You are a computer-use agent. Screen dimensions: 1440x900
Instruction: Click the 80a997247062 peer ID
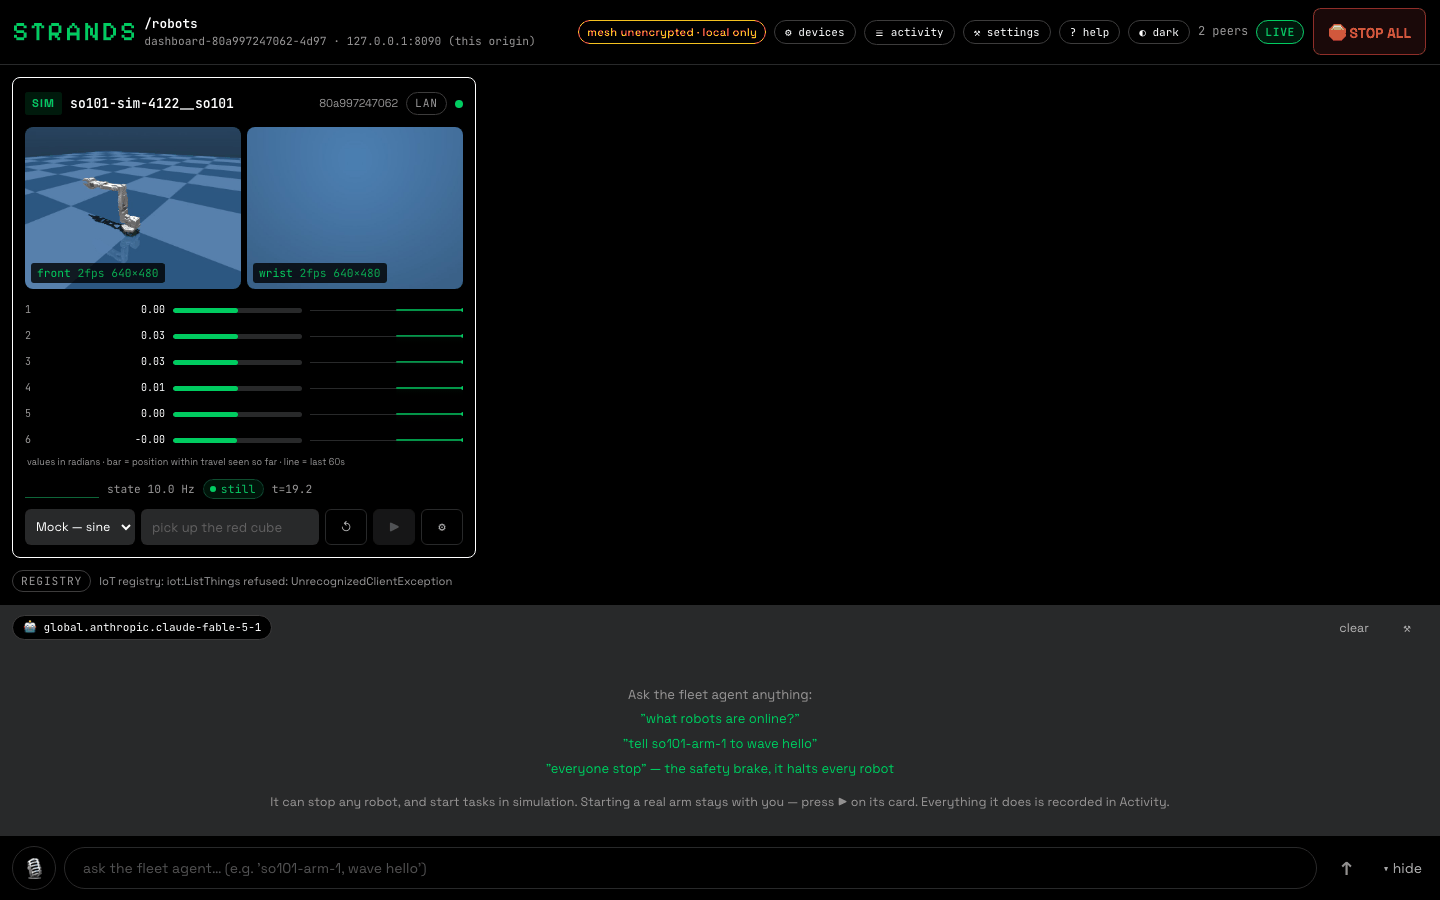click(358, 103)
